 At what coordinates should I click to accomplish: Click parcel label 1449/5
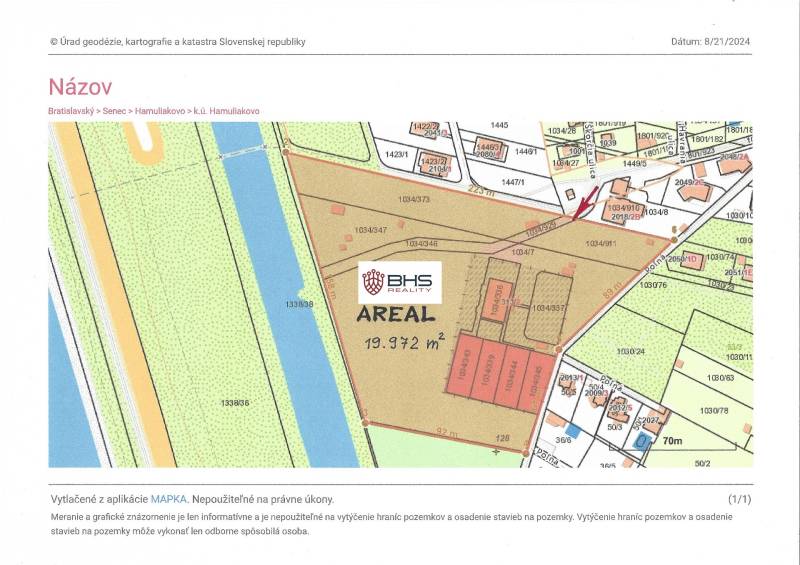[x=634, y=163]
